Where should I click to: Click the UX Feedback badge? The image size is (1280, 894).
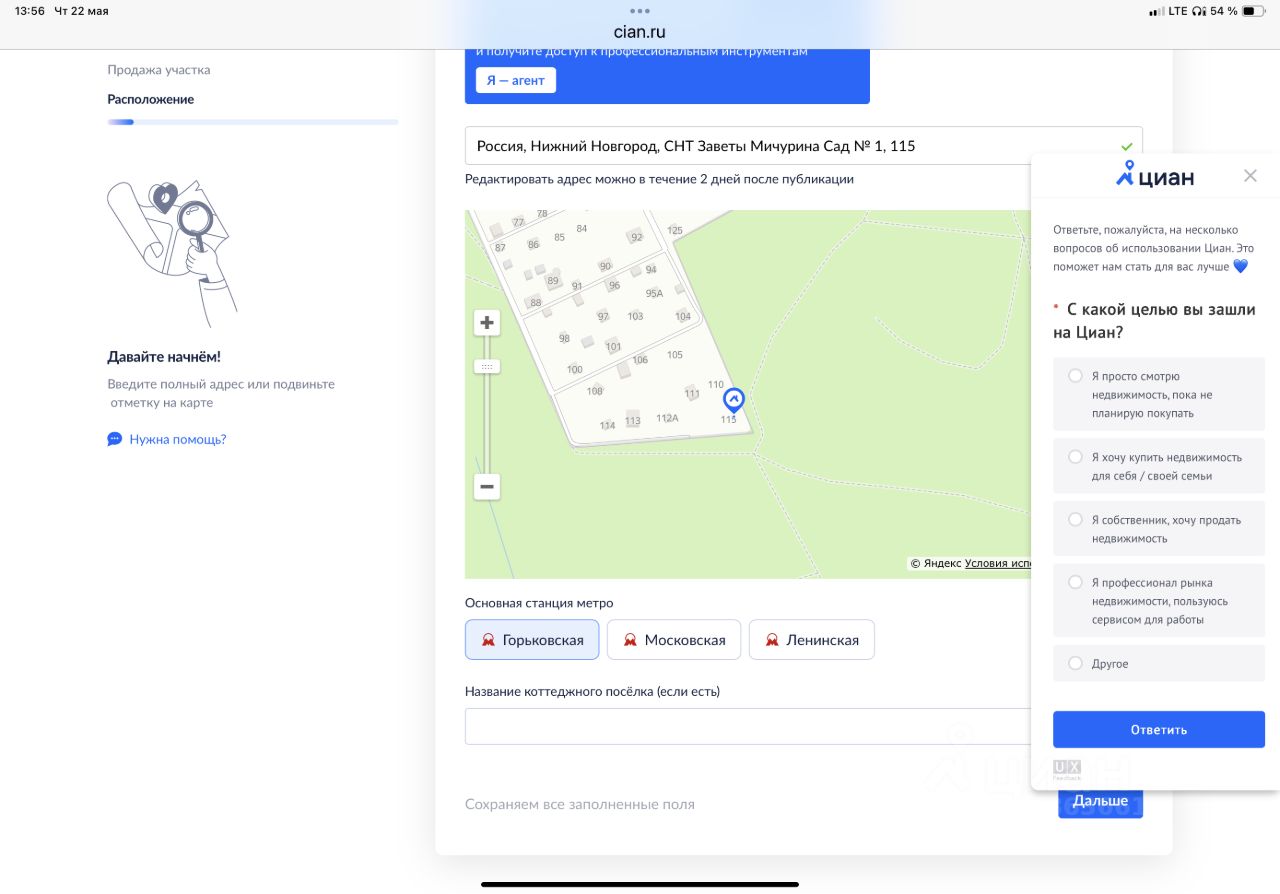1067,770
